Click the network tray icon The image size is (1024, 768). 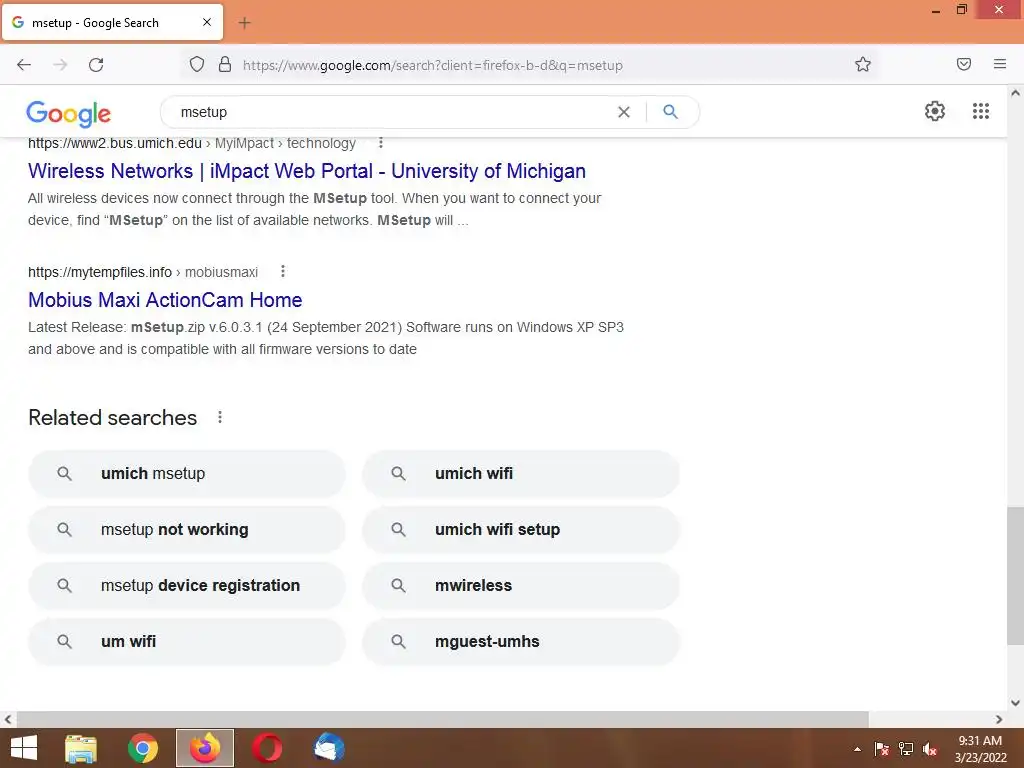click(906, 749)
